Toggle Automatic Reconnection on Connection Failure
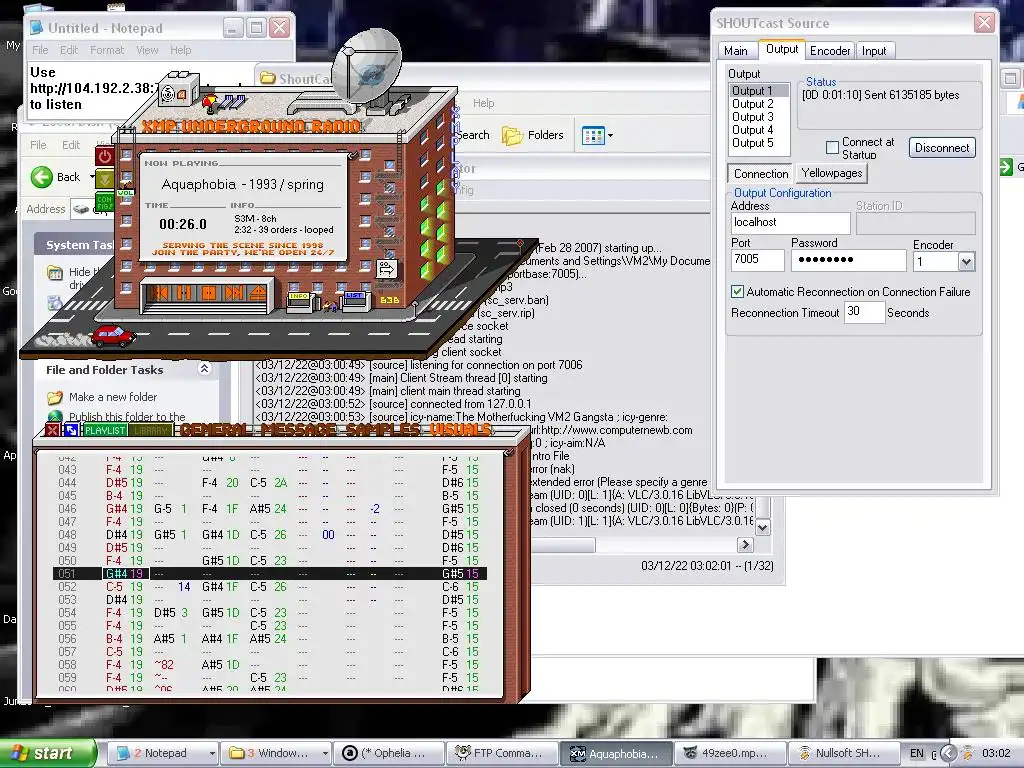 (x=737, y=291)
